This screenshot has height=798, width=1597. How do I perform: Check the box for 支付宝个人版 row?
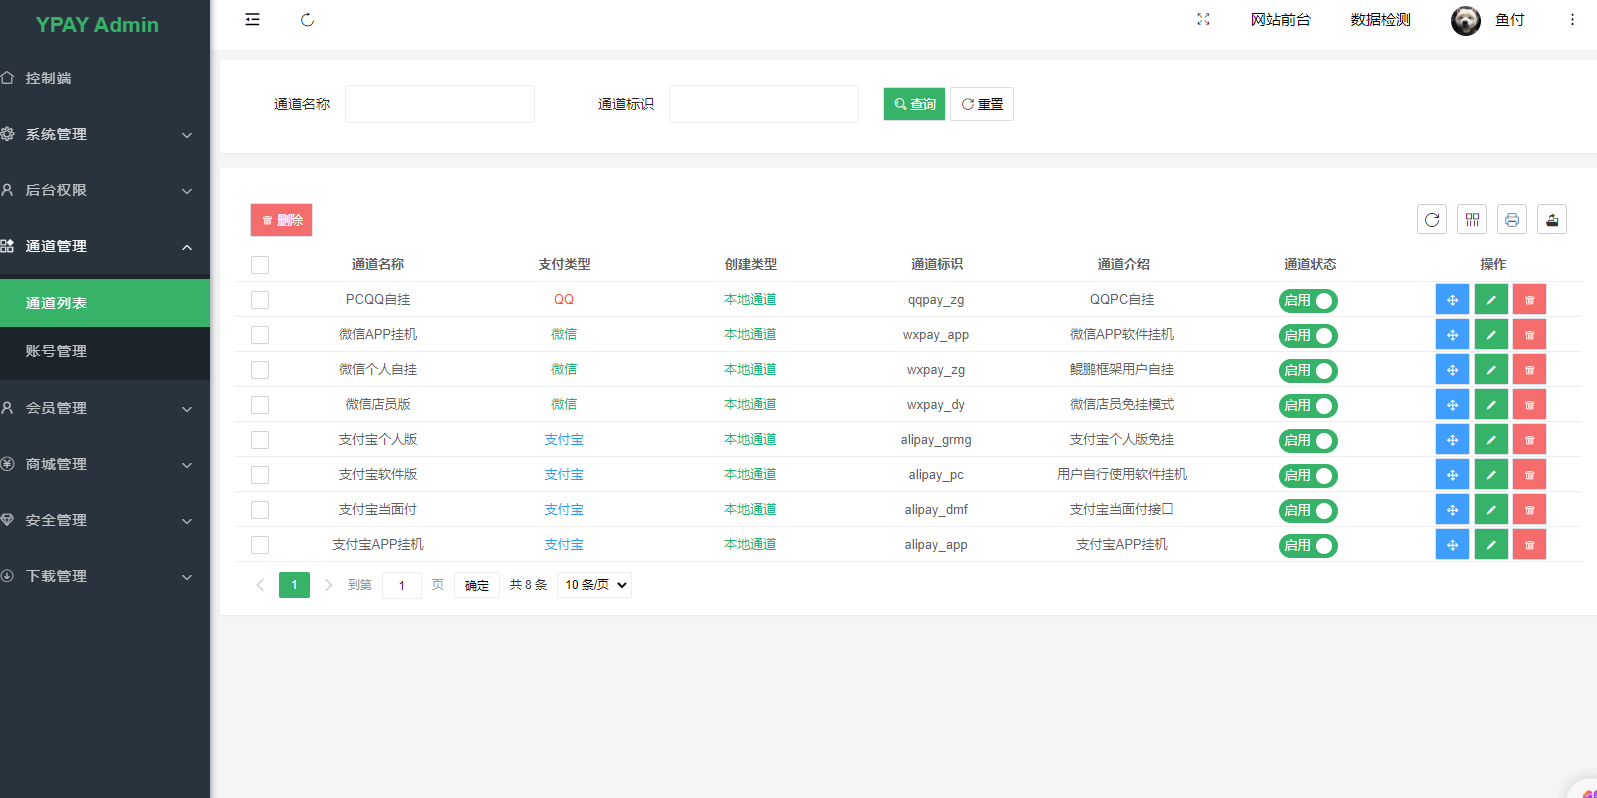260,440
